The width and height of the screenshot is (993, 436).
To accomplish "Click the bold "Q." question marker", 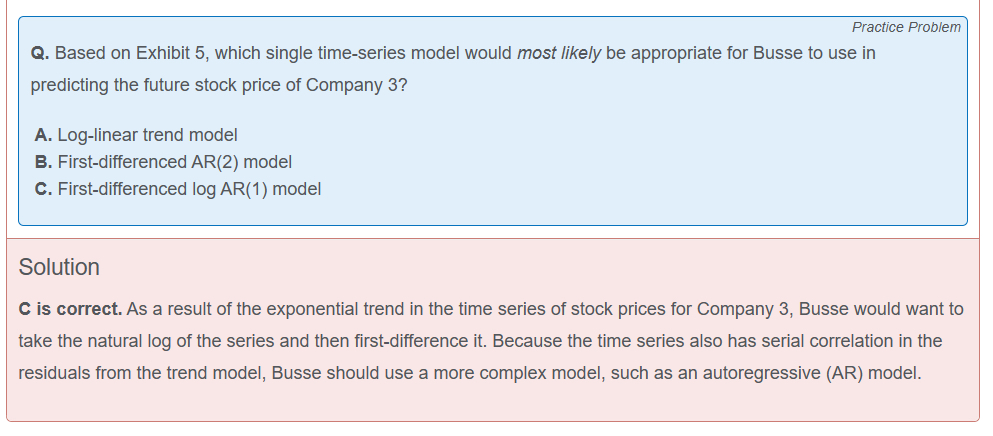I will (x=41, y=53).
